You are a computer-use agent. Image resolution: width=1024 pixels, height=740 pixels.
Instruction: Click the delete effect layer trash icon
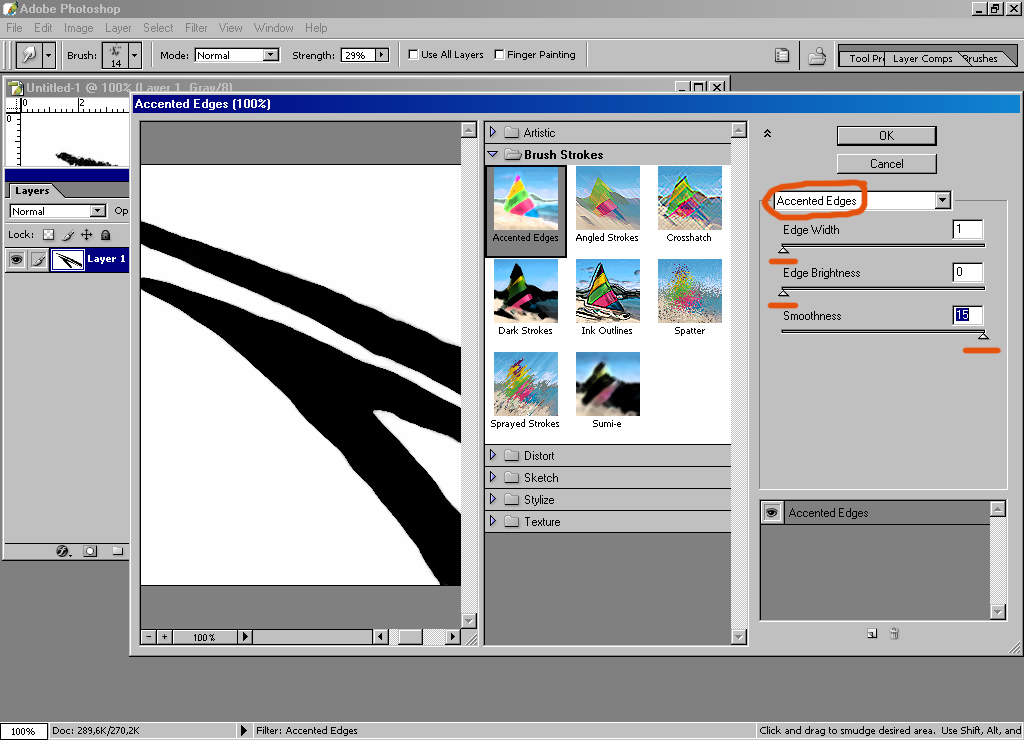point(895,633)
